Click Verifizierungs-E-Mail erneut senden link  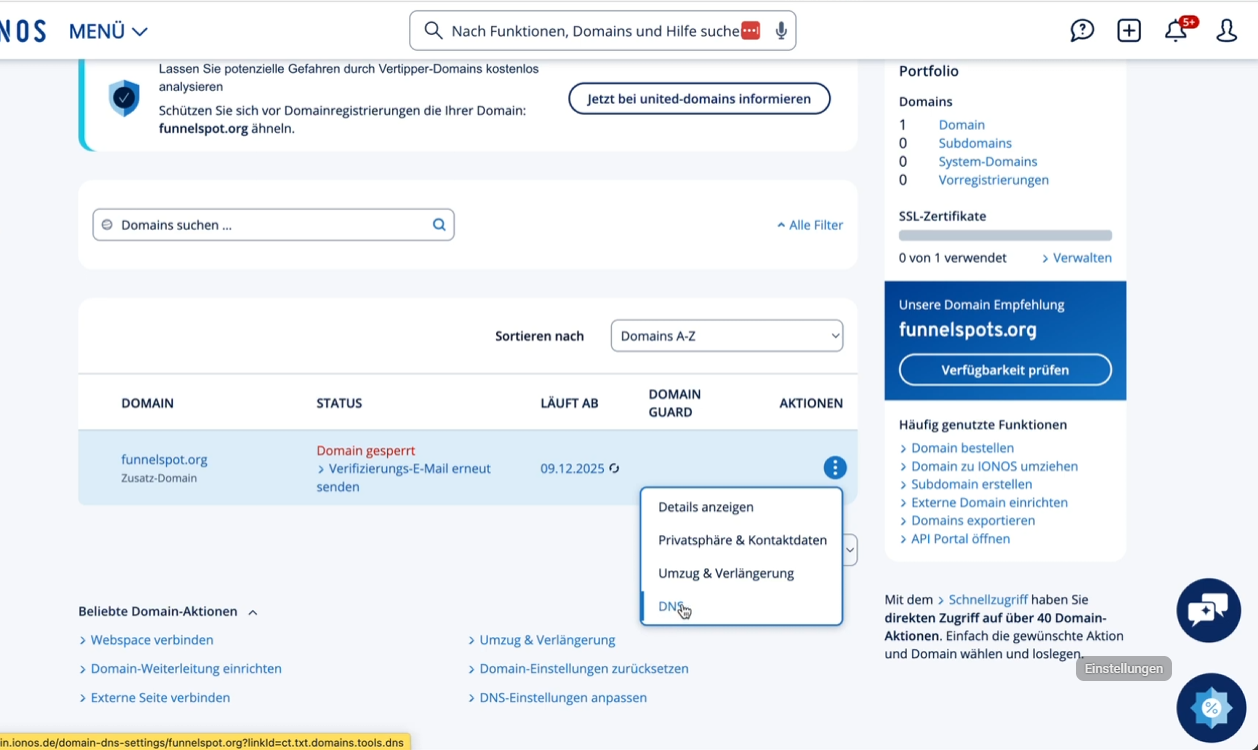(x=404, y=478)
